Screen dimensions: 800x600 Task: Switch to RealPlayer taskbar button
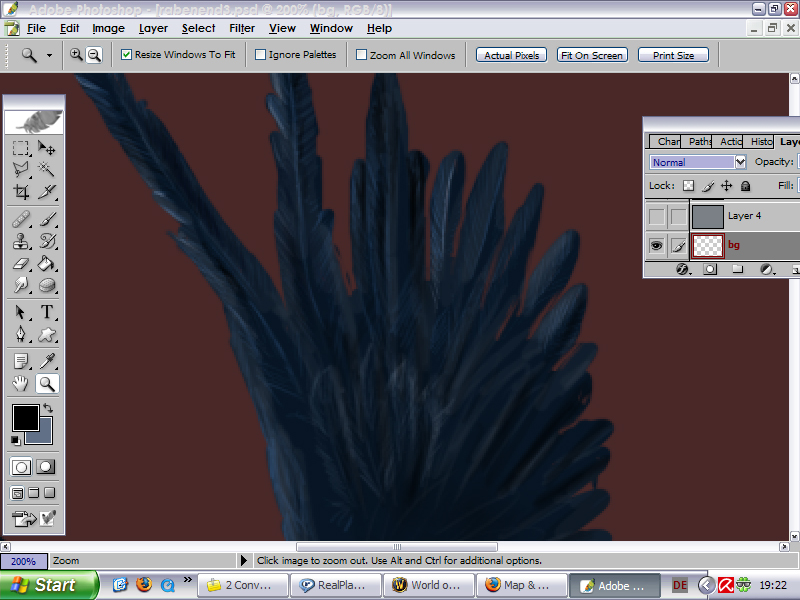click(335, 585)
